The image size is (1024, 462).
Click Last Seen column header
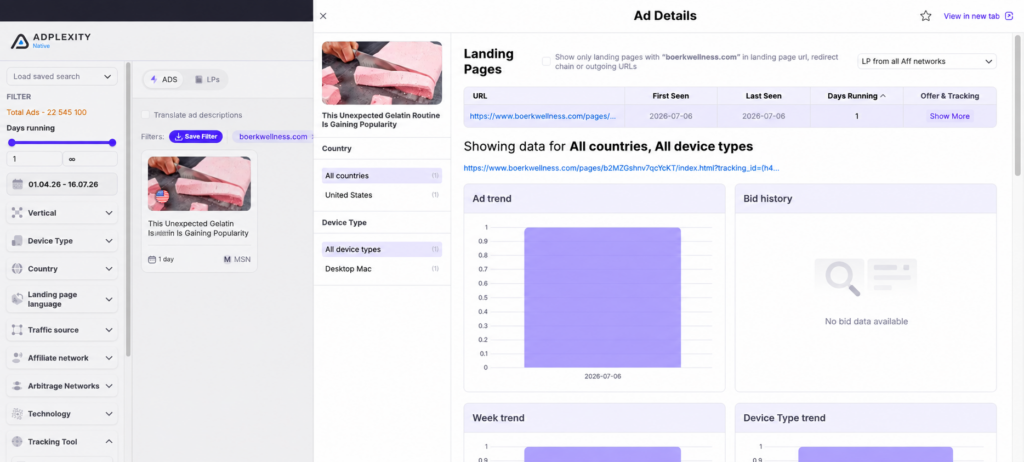[763, 96]
